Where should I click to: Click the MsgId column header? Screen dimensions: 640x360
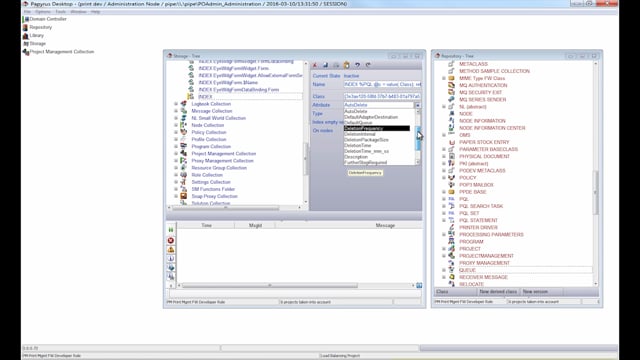click(x=255, y=225)
